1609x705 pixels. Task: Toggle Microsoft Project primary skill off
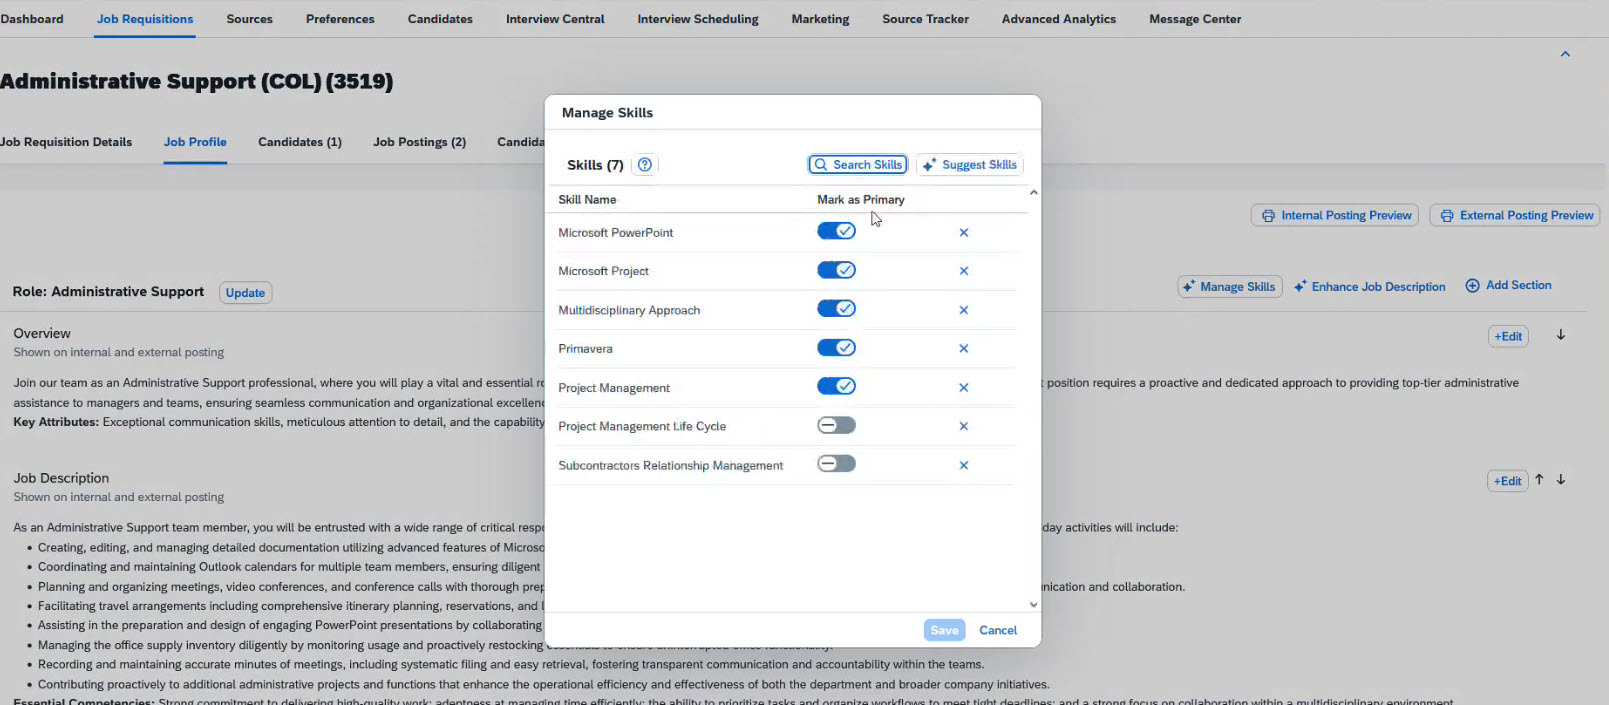point(836,270)
